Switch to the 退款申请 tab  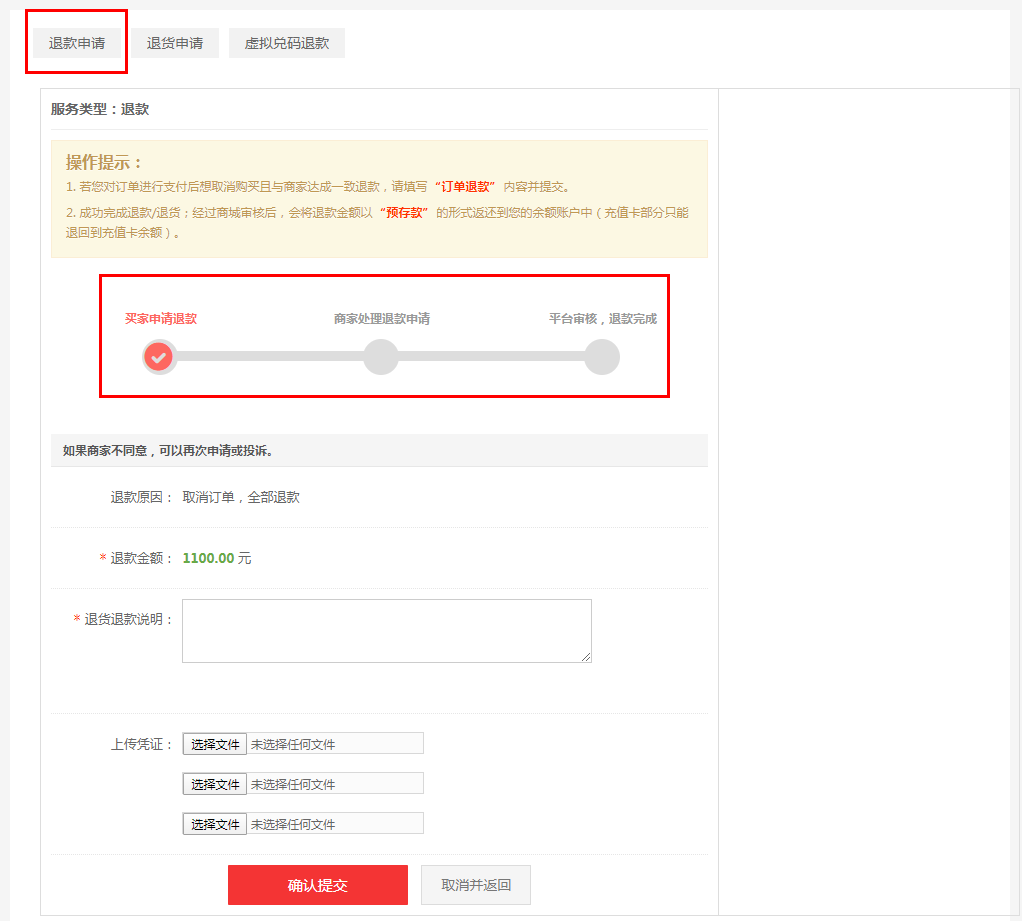(x=77, y=43)
